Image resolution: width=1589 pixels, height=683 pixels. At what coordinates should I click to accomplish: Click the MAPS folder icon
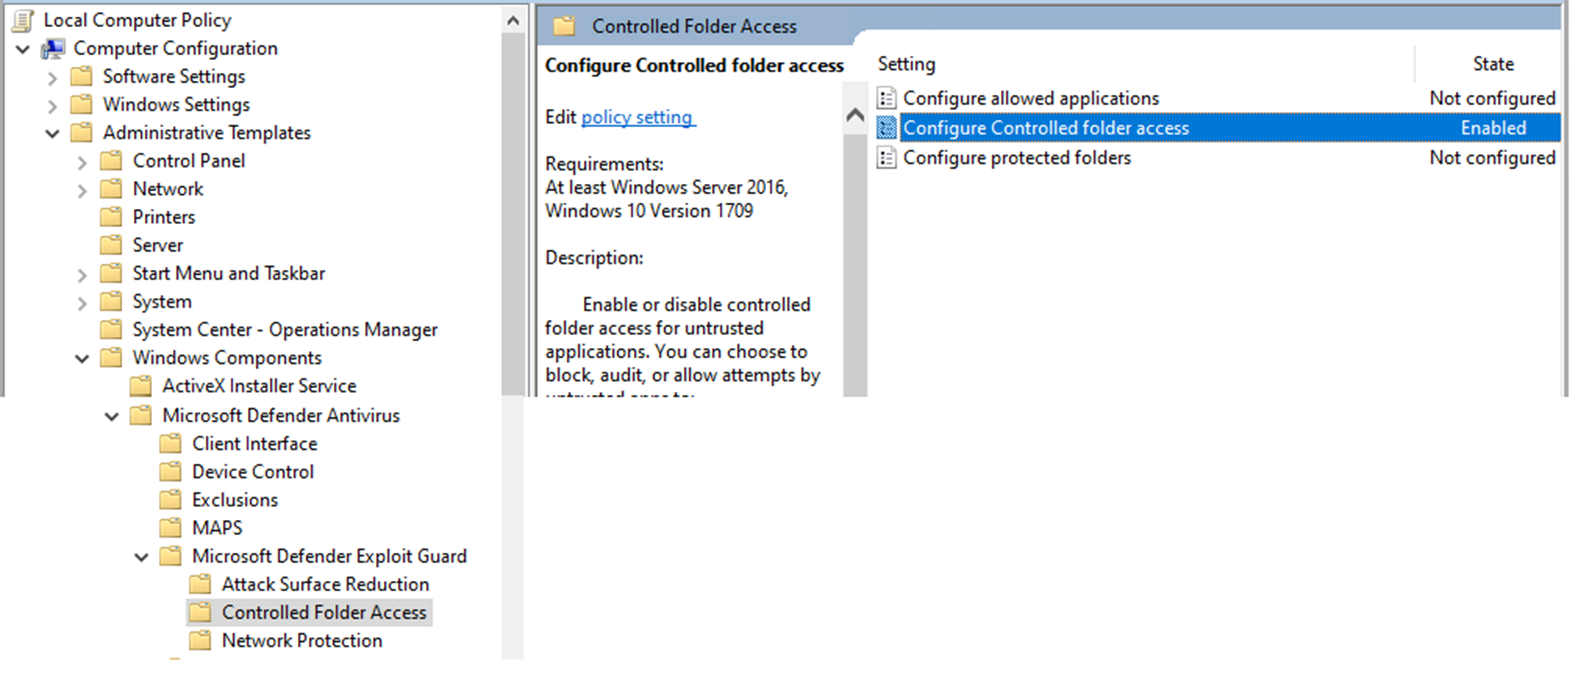click(x=171, y=527)
